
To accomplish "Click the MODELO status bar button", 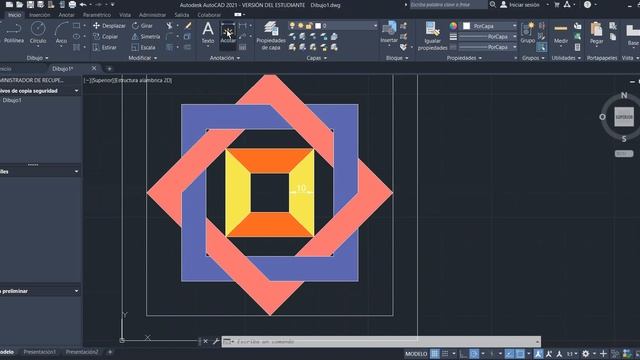I will click(416, 353).
